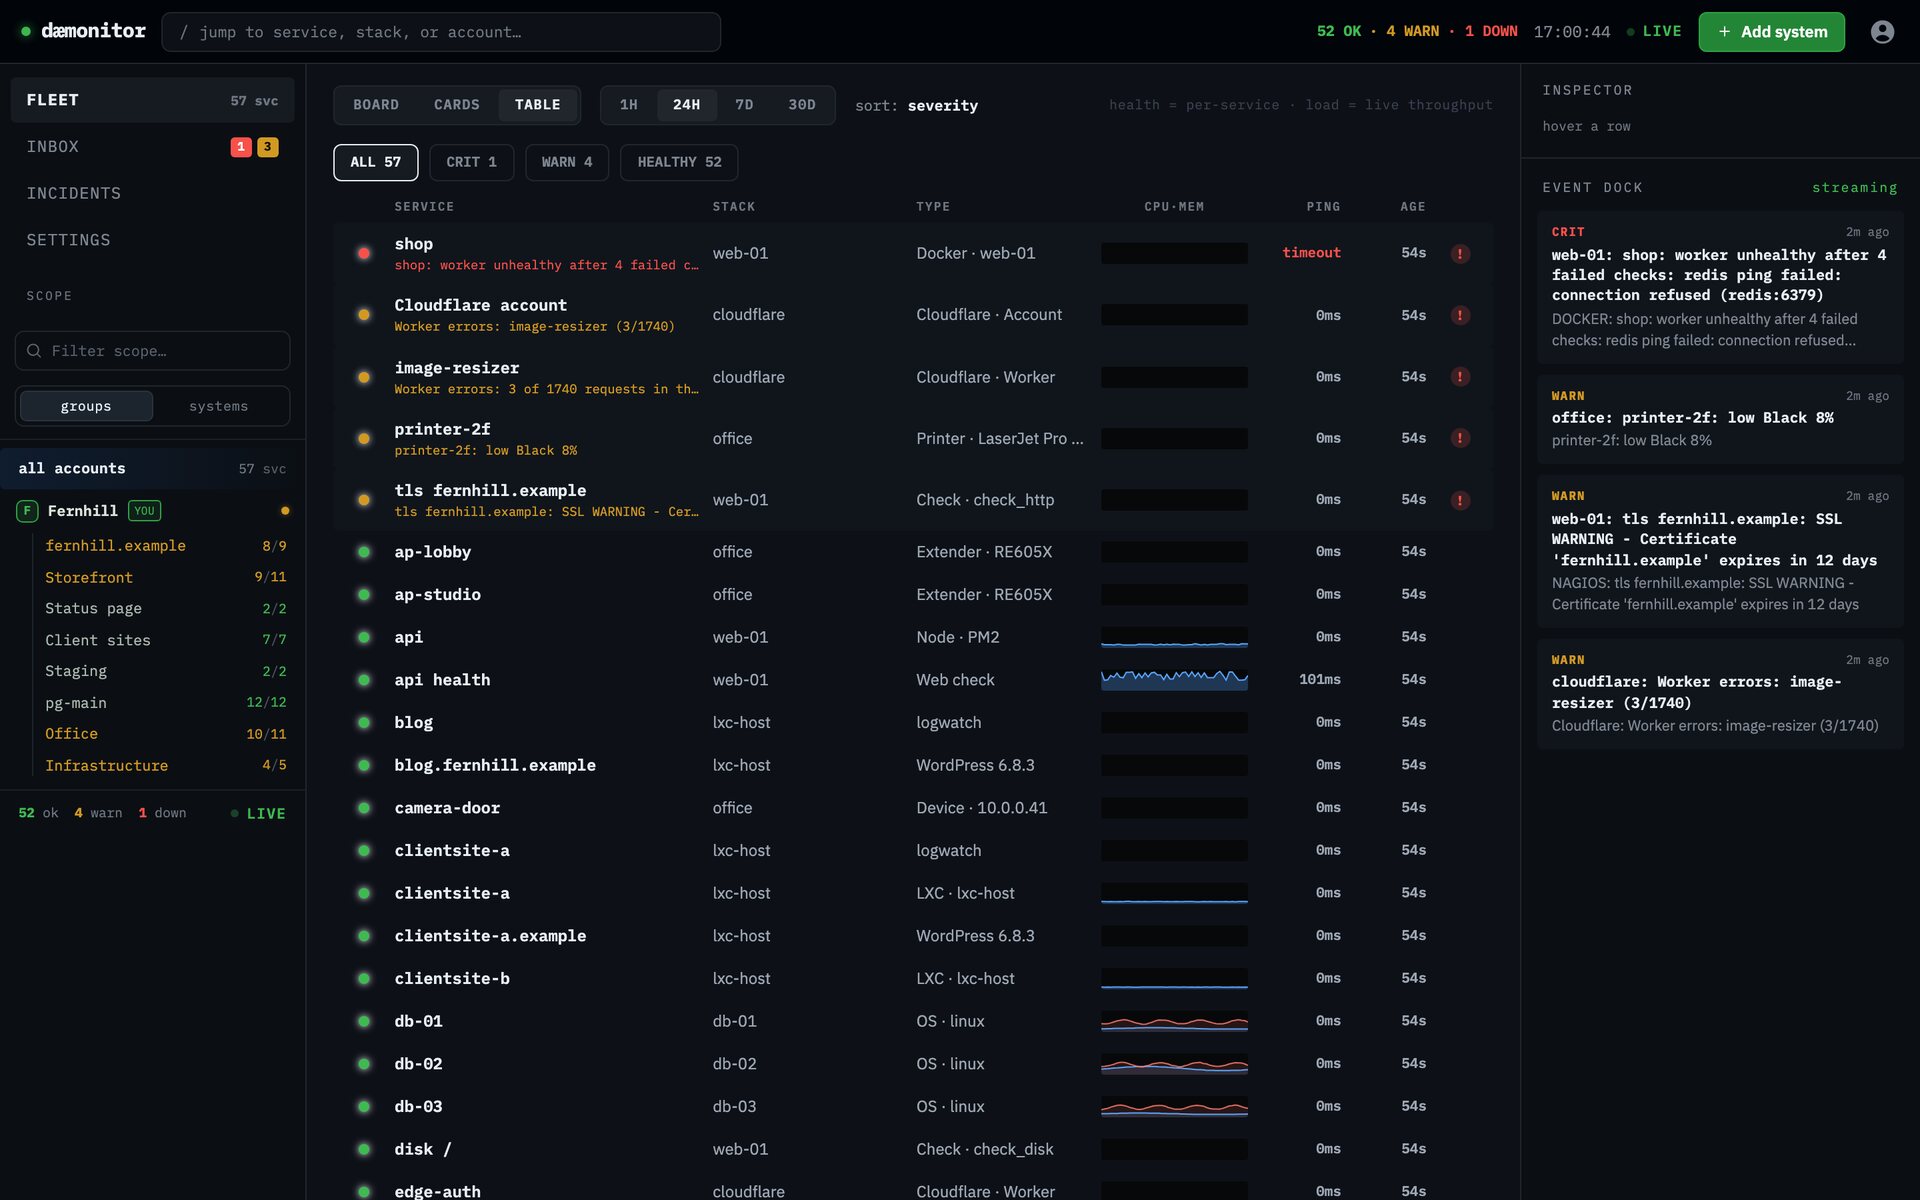Screen dimensions: 1920x1200
Task: Click the alert icon on printer-2f row
Action: click(x=1460, y=438)
